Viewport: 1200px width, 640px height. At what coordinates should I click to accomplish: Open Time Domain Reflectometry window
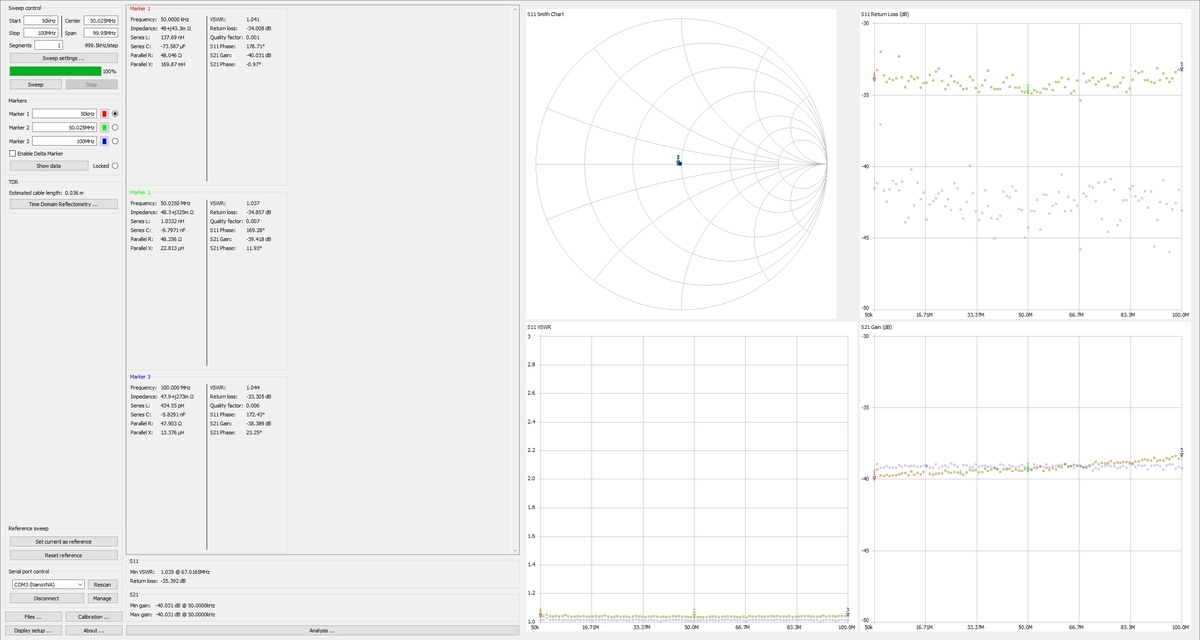coord(63,204)
